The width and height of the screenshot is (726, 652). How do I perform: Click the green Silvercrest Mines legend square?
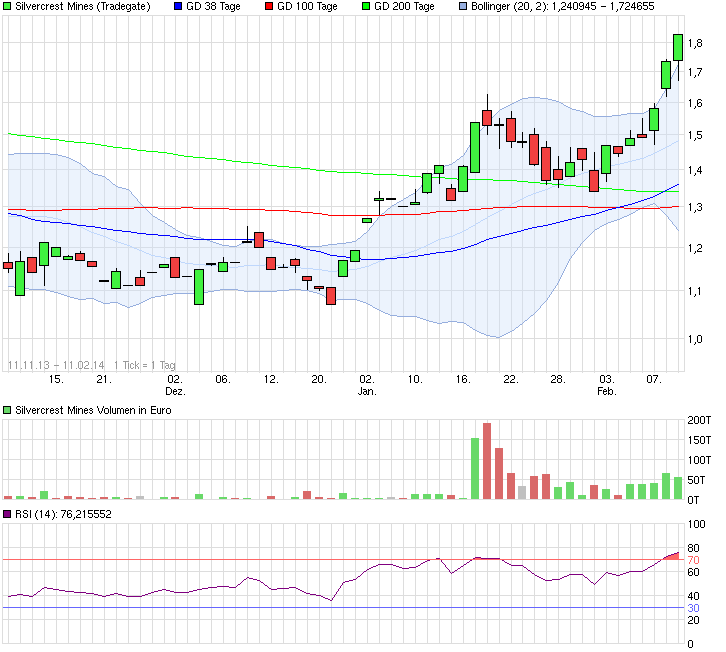8,7
